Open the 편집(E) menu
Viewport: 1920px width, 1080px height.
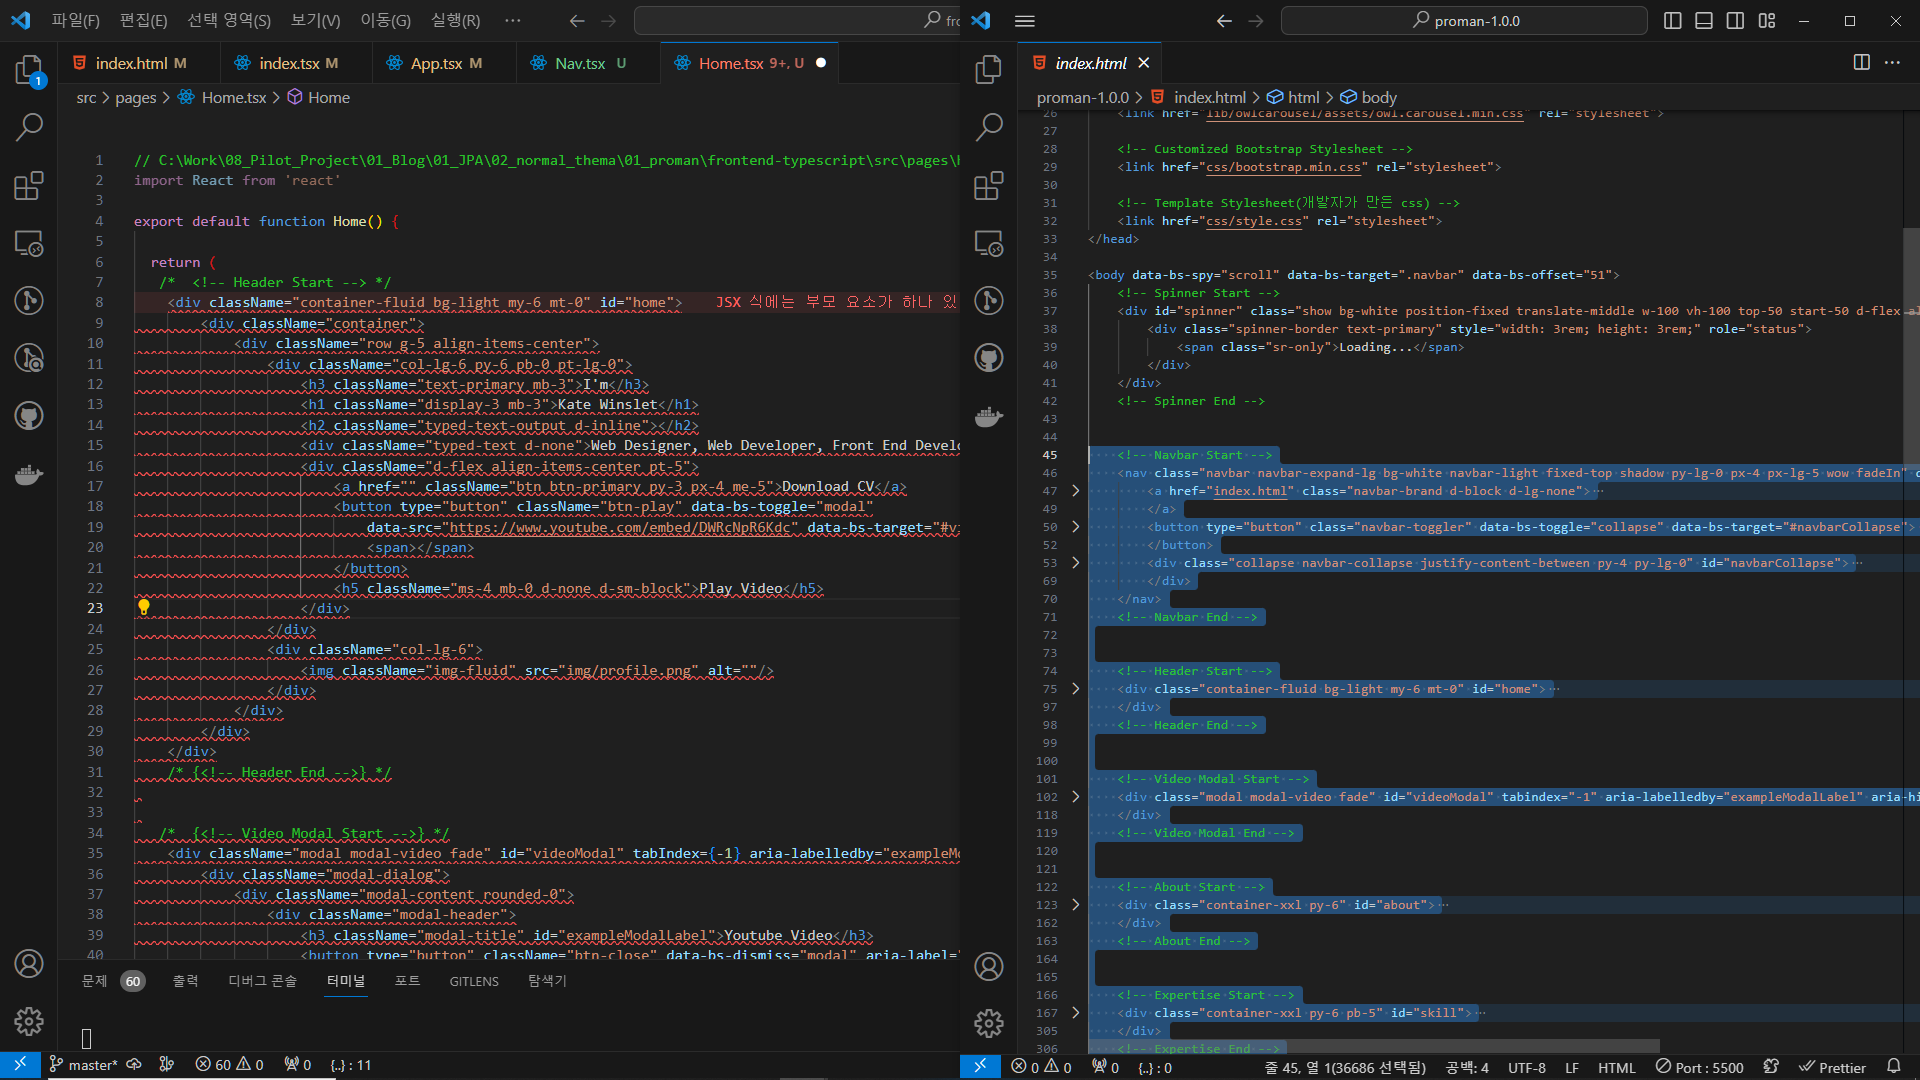pyautogui.click(x=143, y=20)
